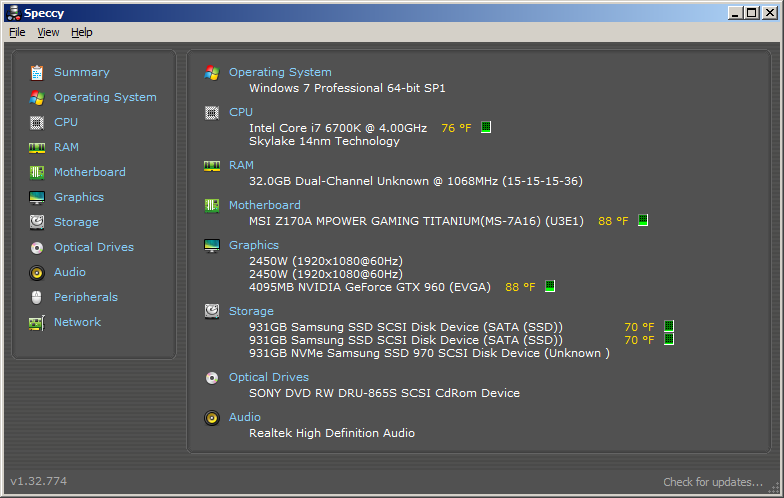
Task: Click Check for updates link
Action: coord(713,482)
